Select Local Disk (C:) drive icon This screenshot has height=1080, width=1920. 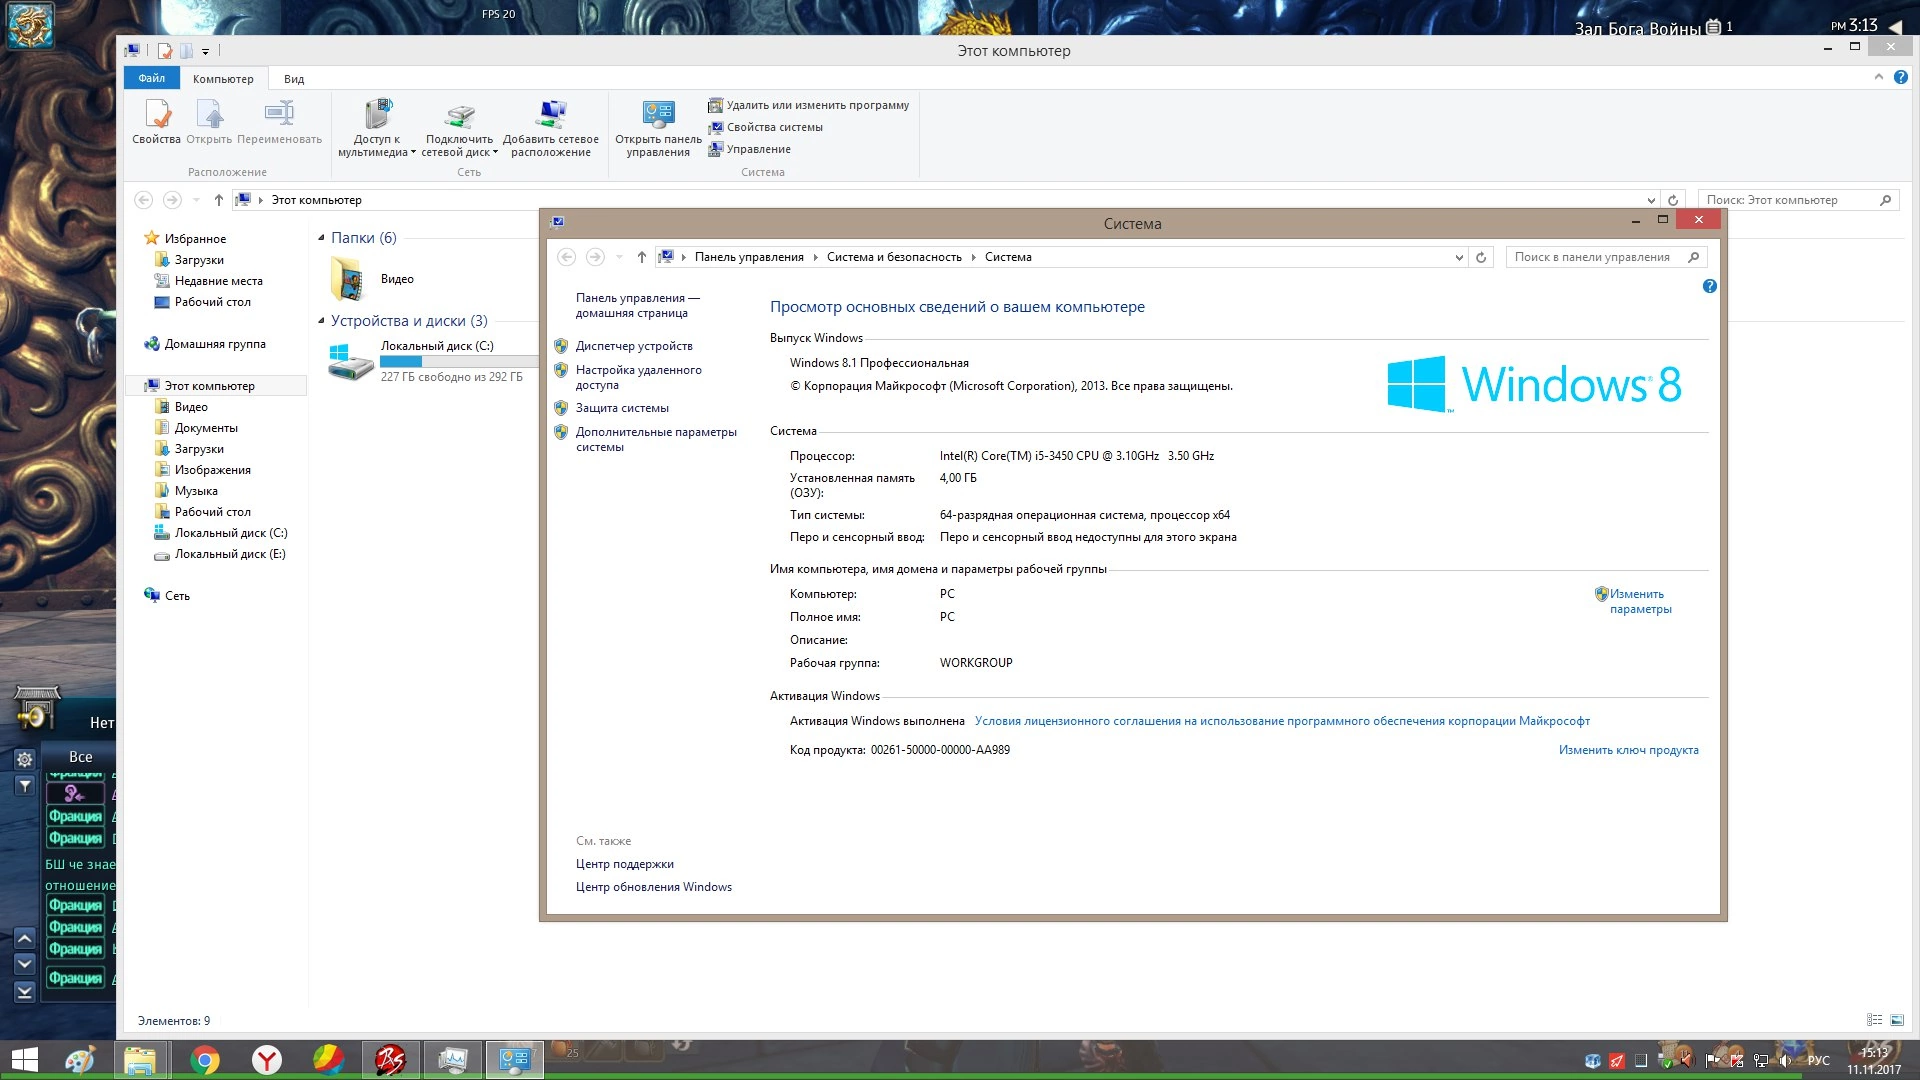(x=351, y=361)
